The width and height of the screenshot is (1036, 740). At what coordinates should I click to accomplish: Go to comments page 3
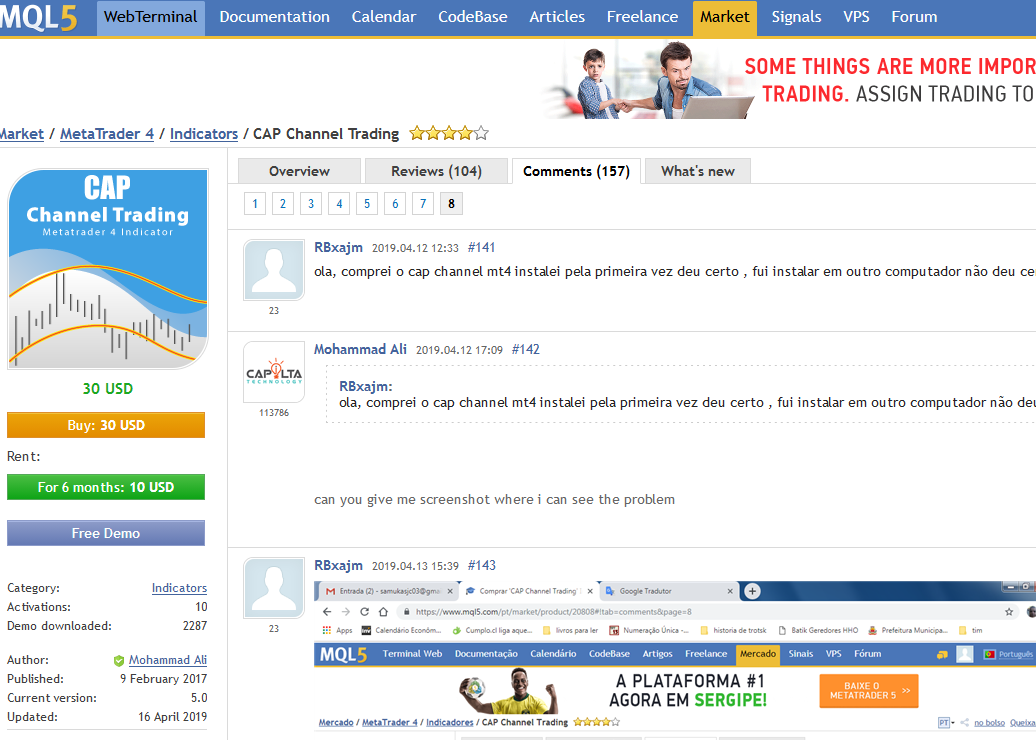coord(311,204)
